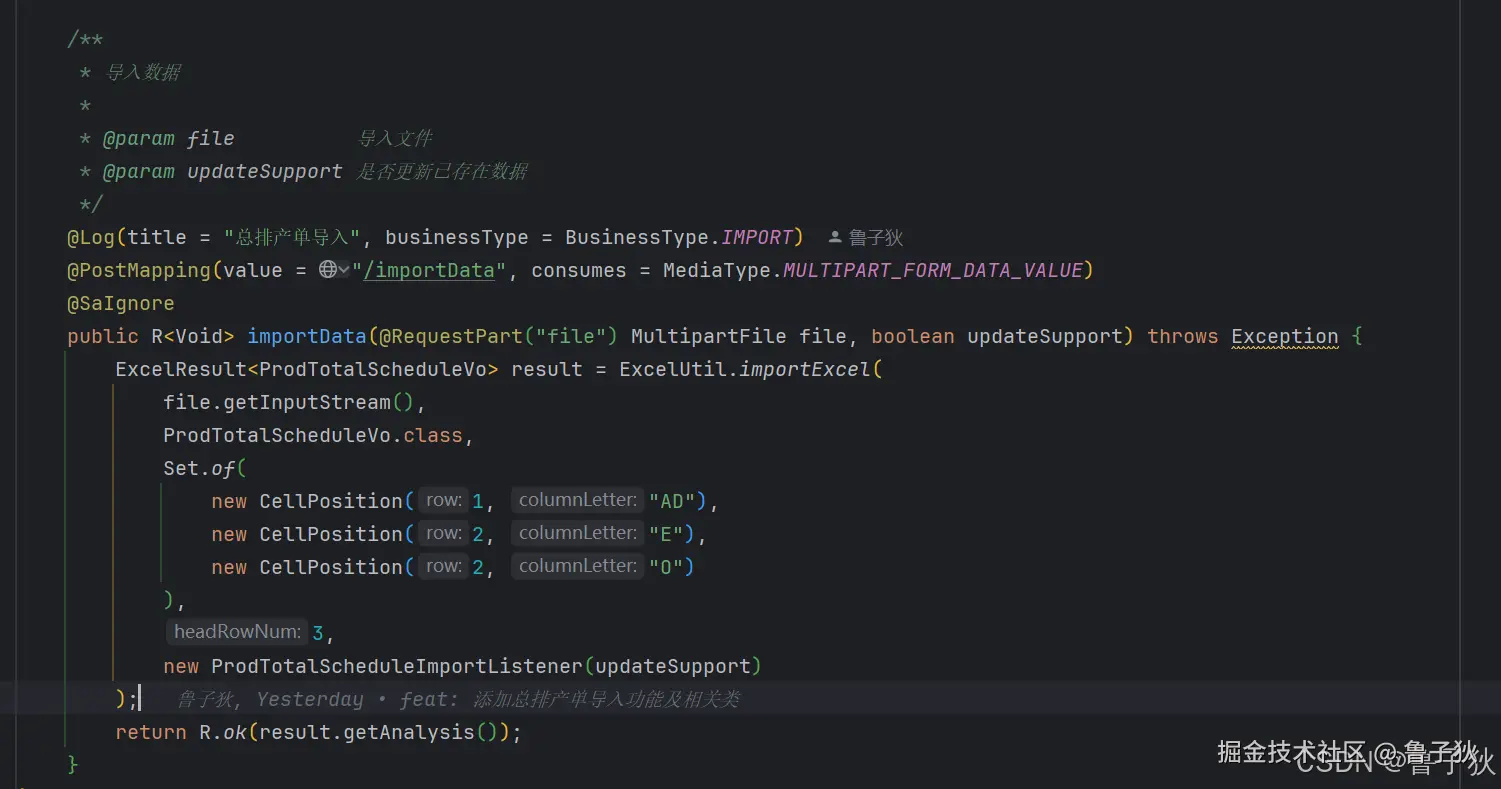Click the @SaIgnore annotation
This screenshot has width=1501, height=789.
(x=121, y=303)
